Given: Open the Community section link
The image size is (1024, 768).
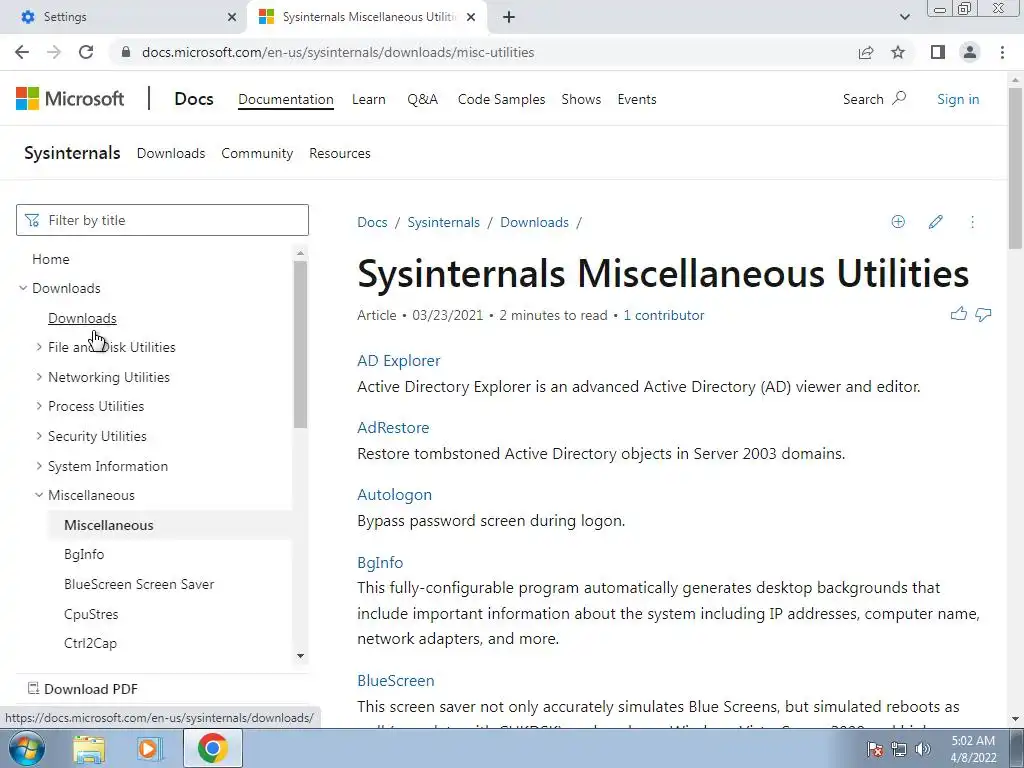Looking at the screenshot, I should tap(257, 153).
